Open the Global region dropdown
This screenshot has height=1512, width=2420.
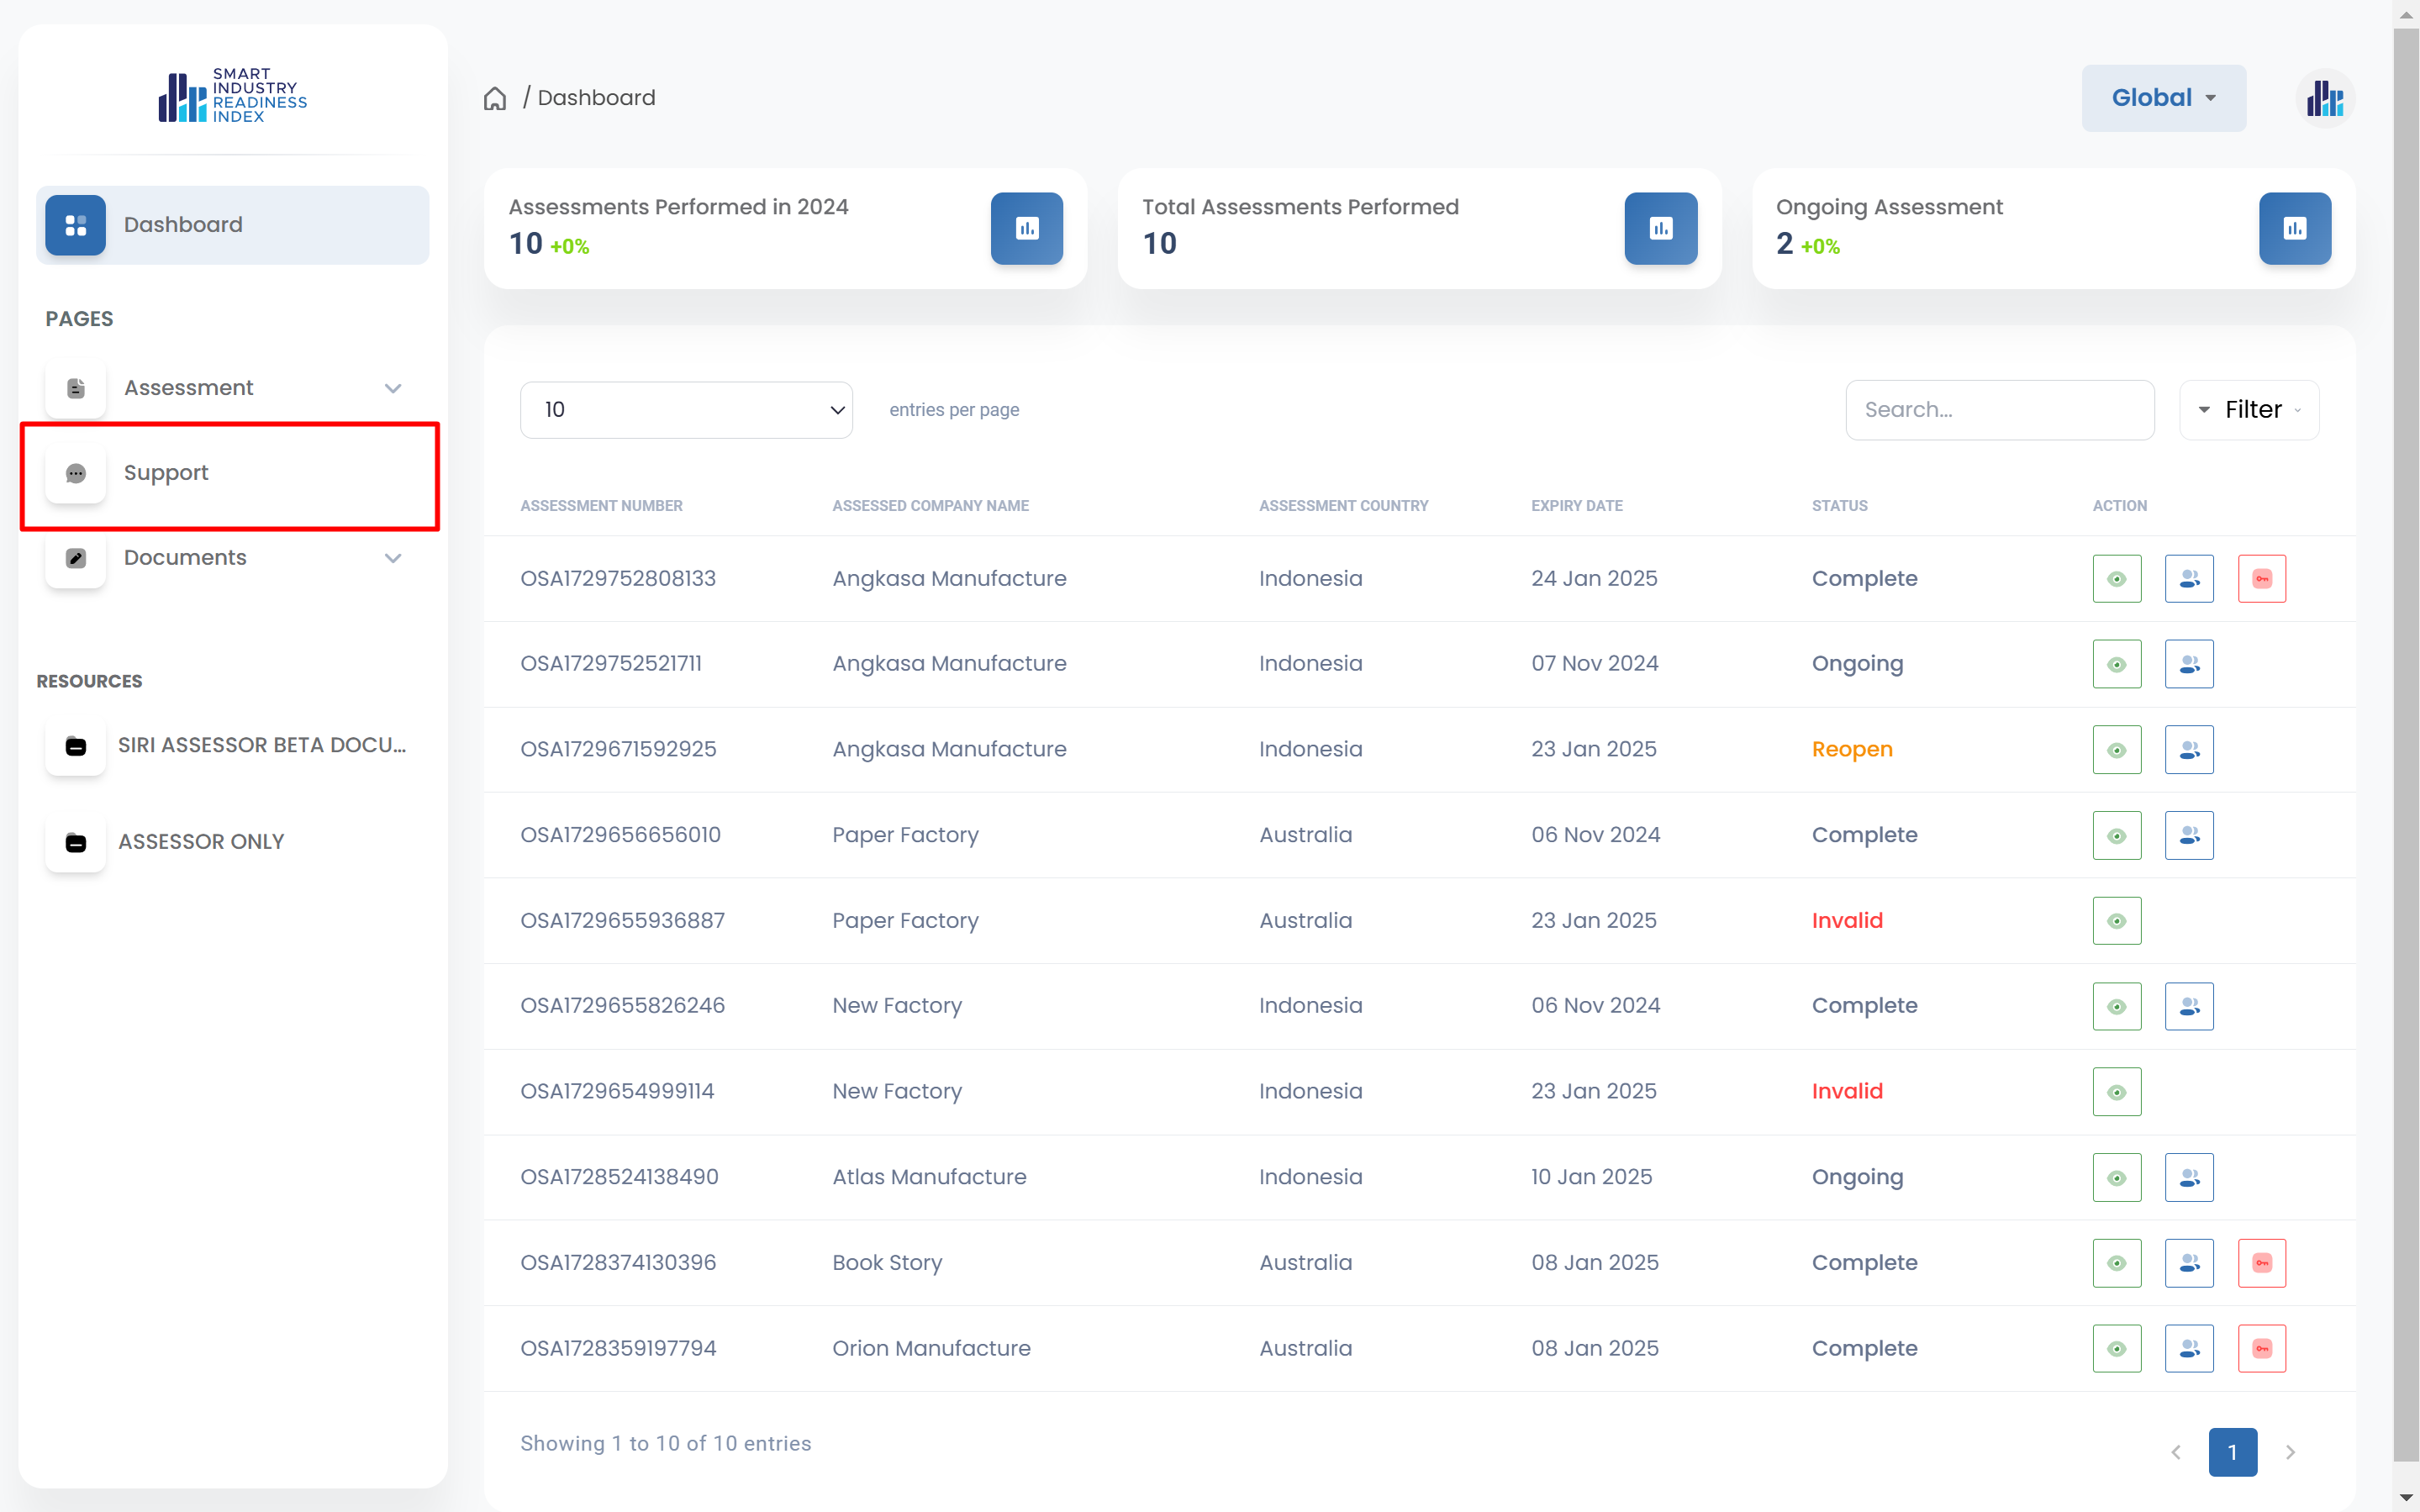coord(2163,98)
